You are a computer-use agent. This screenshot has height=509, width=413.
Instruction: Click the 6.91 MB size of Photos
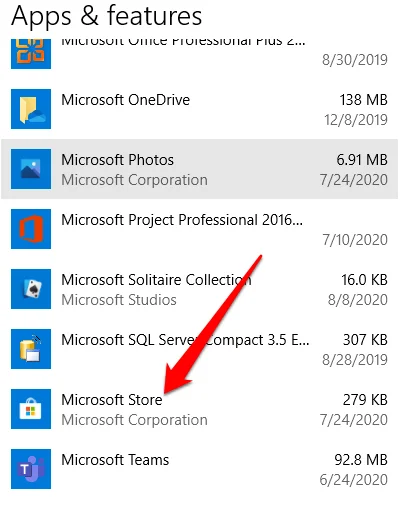(x=362, y=160)
